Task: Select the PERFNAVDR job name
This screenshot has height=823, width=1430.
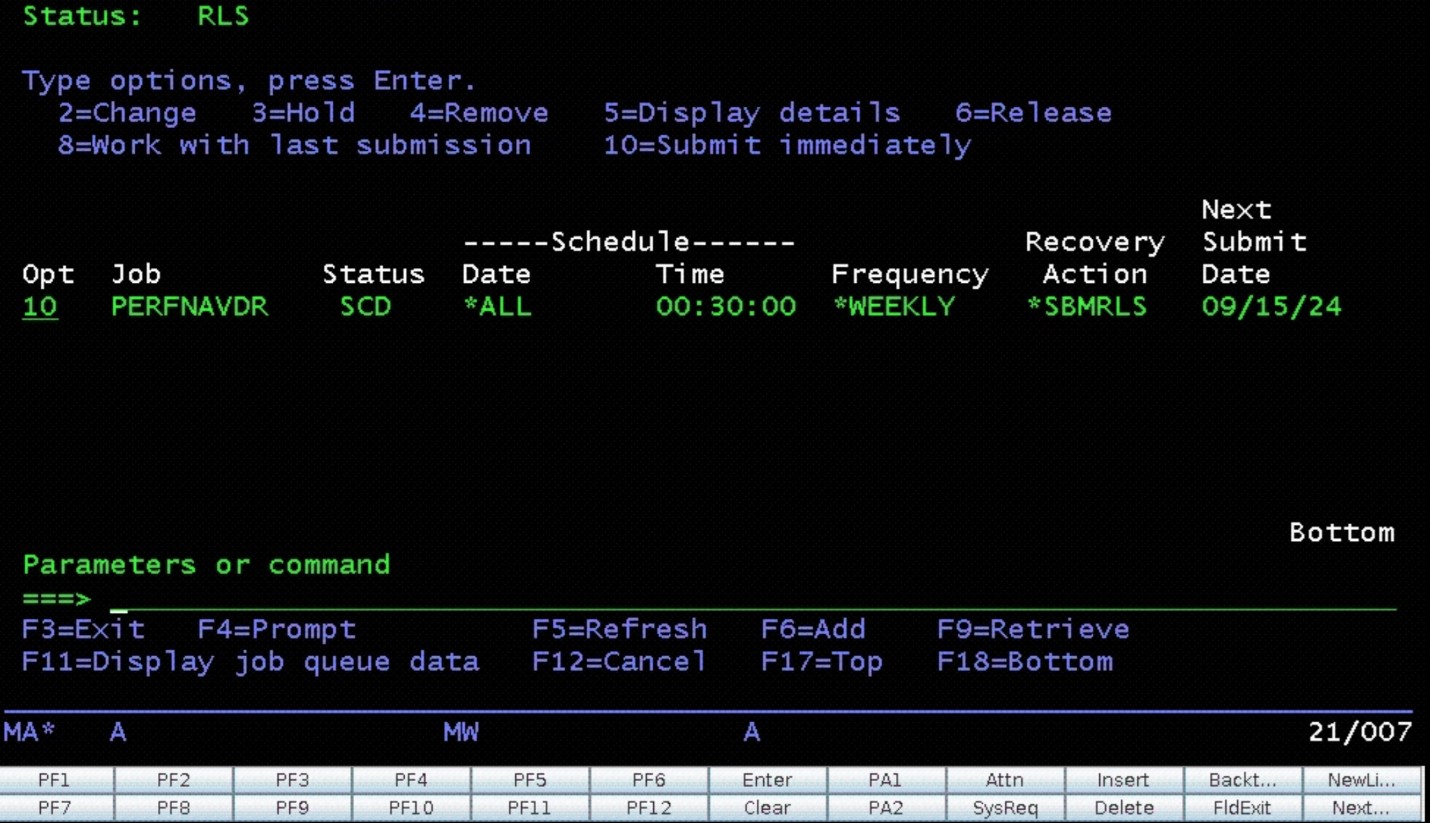Action: click(189, 307)
